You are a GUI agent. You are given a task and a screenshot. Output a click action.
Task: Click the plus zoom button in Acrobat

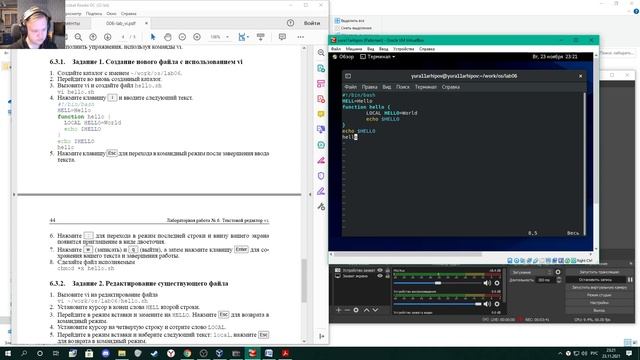tap(197, 37)
